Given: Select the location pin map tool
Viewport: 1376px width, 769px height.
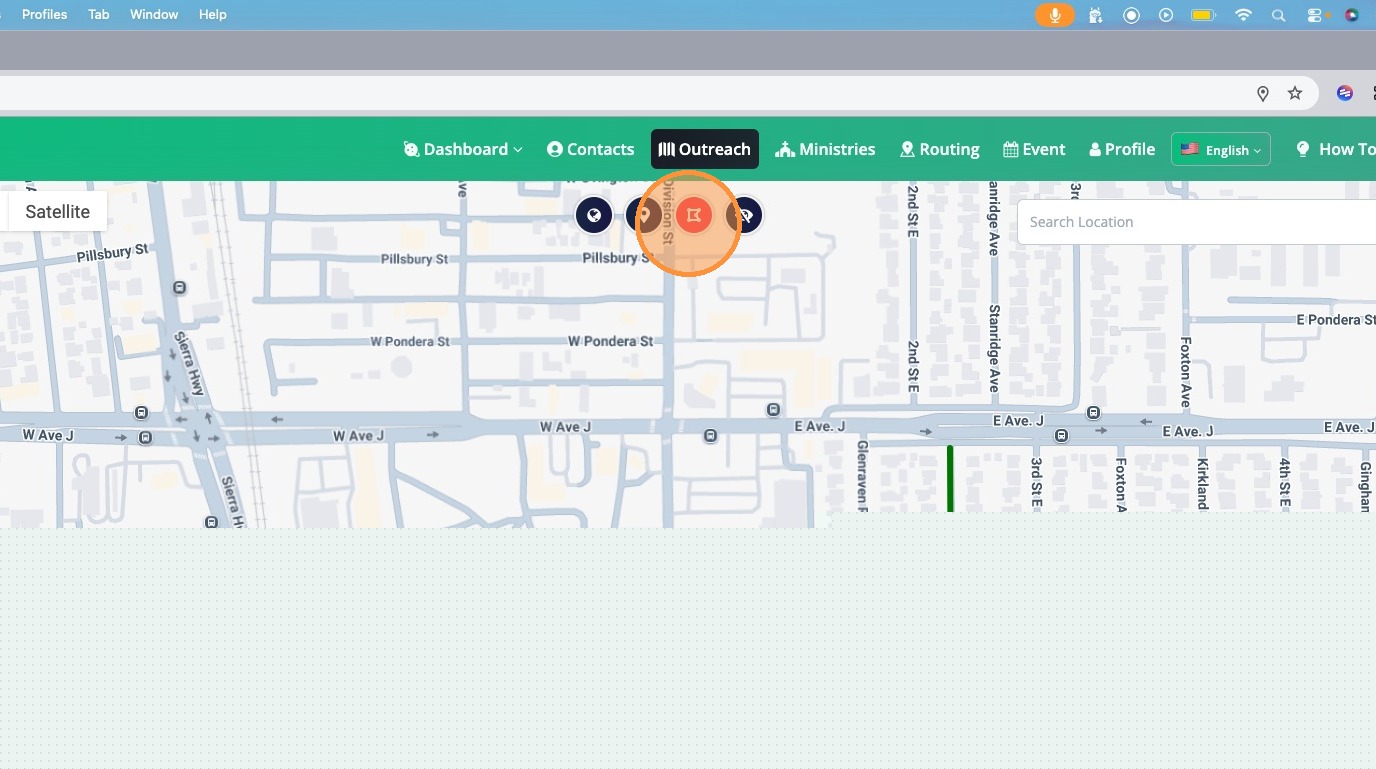Looking at the screenshot, I should pos(644,215).
